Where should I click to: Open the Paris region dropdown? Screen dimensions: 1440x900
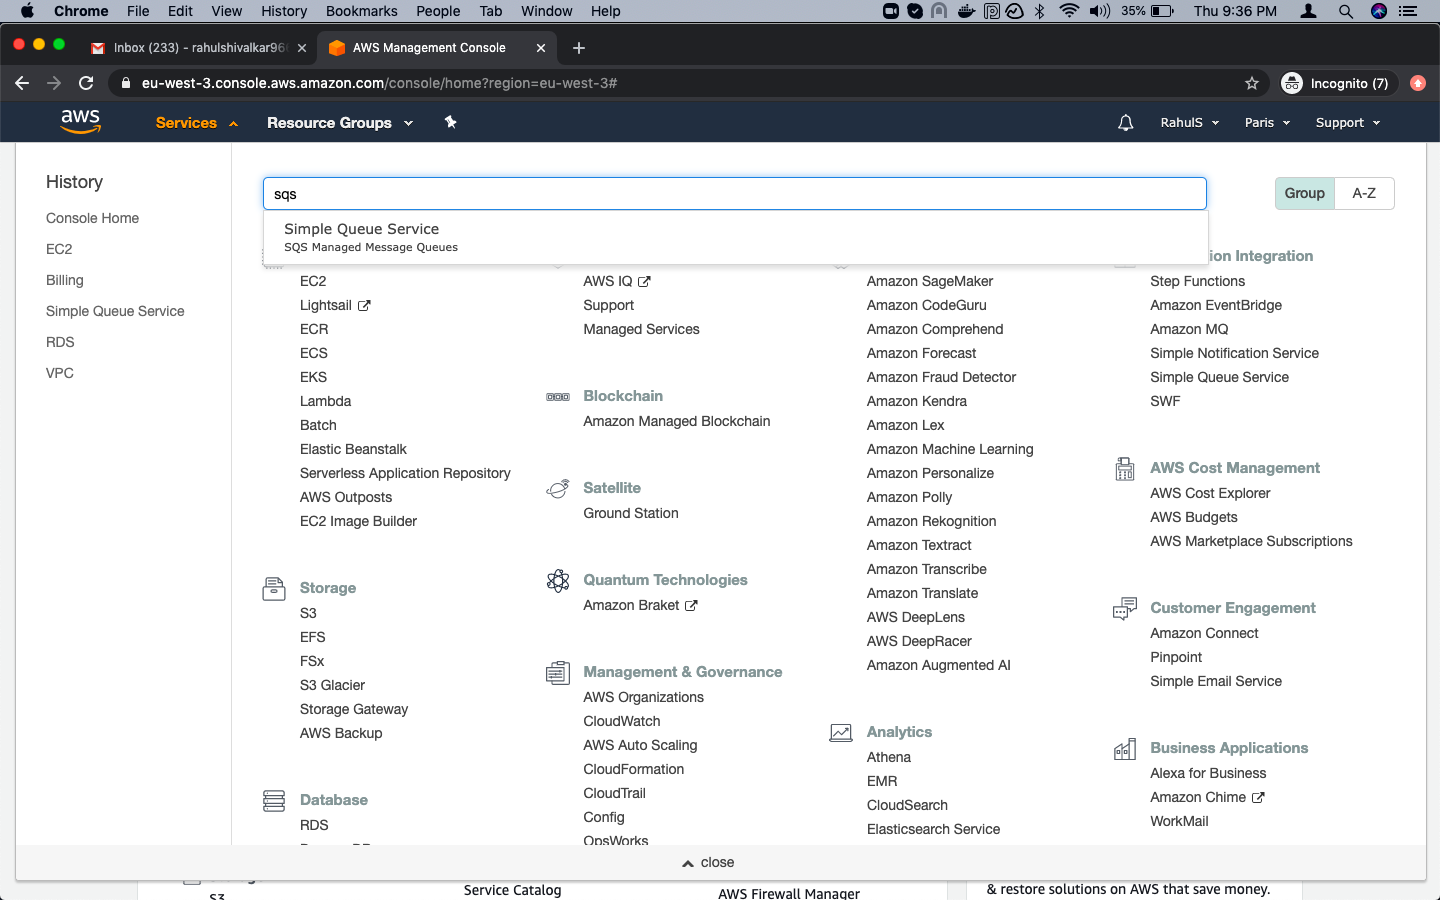1267,123
